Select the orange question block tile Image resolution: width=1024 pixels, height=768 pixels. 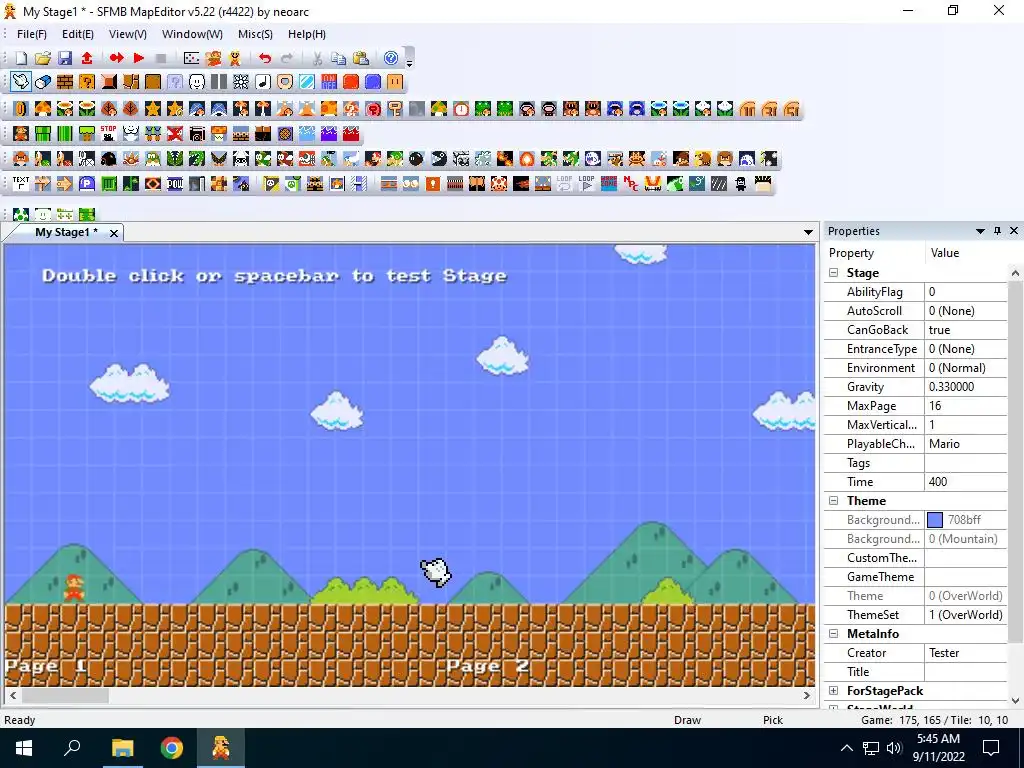(87, 82)
